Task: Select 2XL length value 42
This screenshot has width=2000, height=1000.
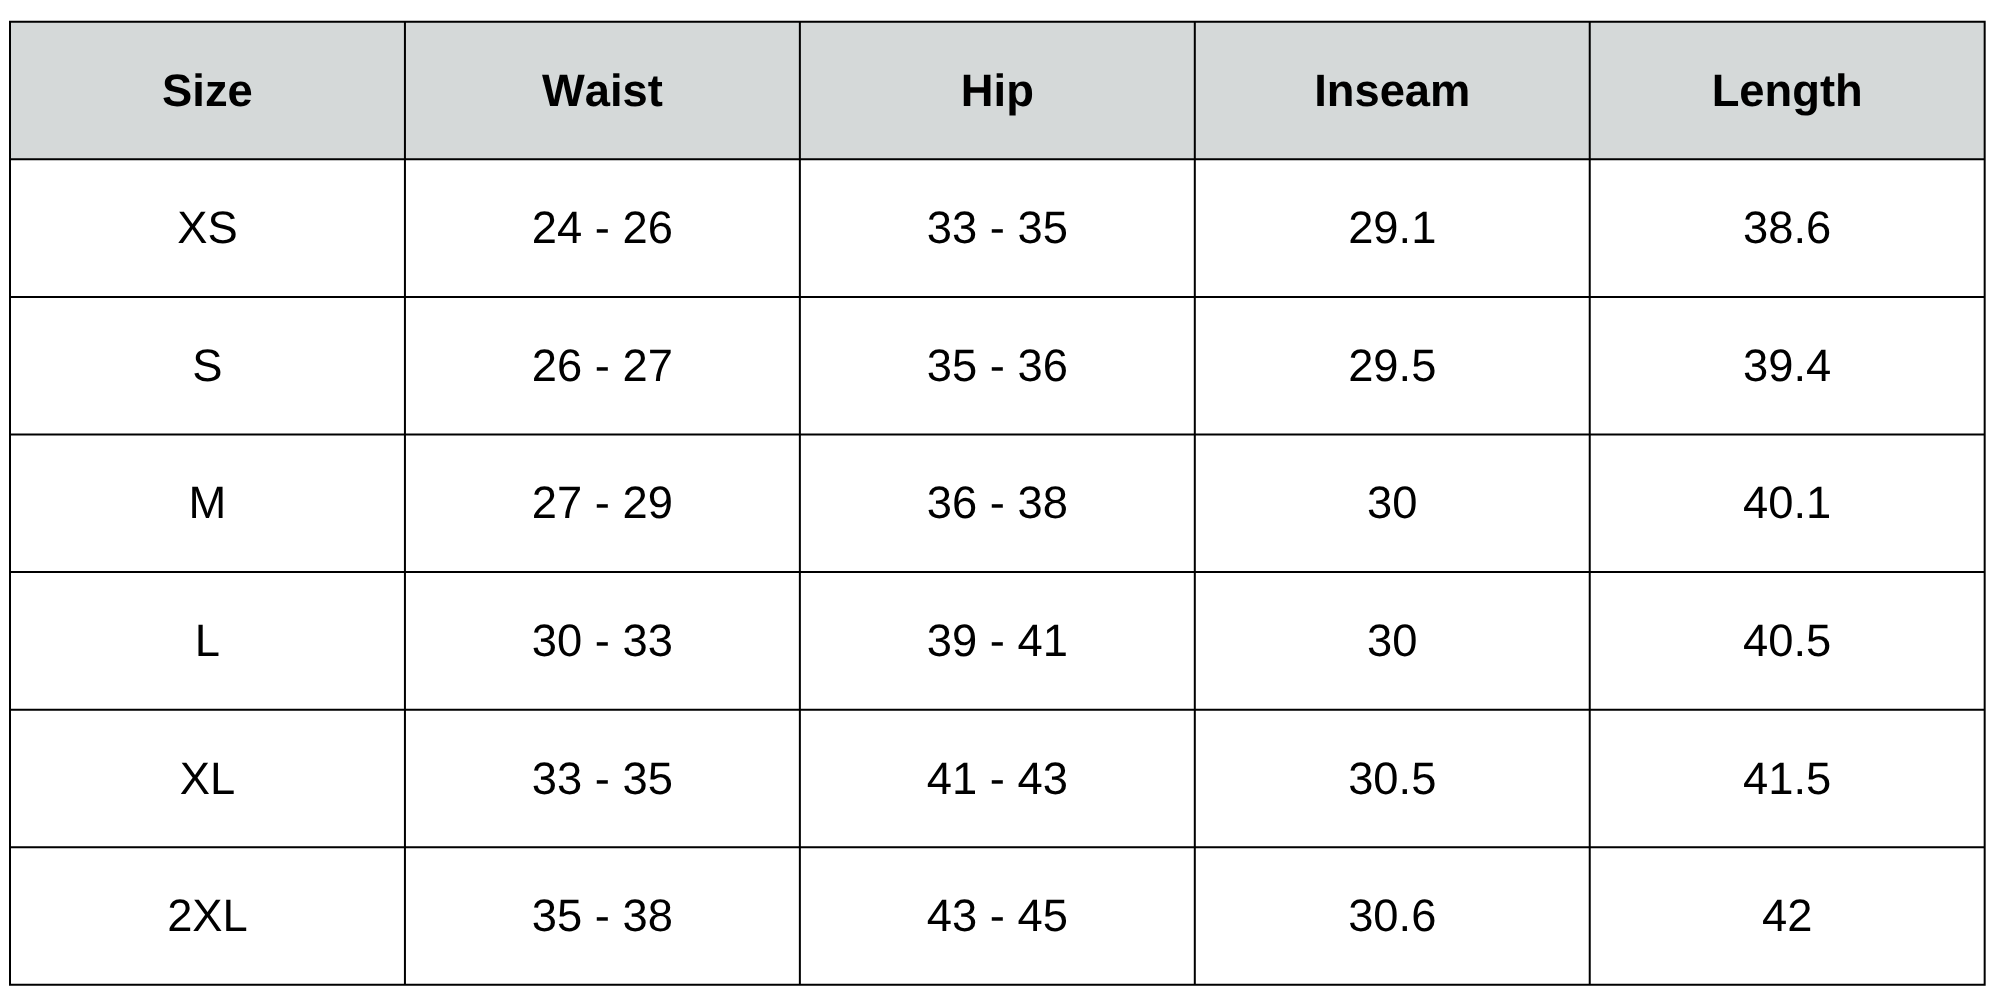Action: [x=1786, y=916]
